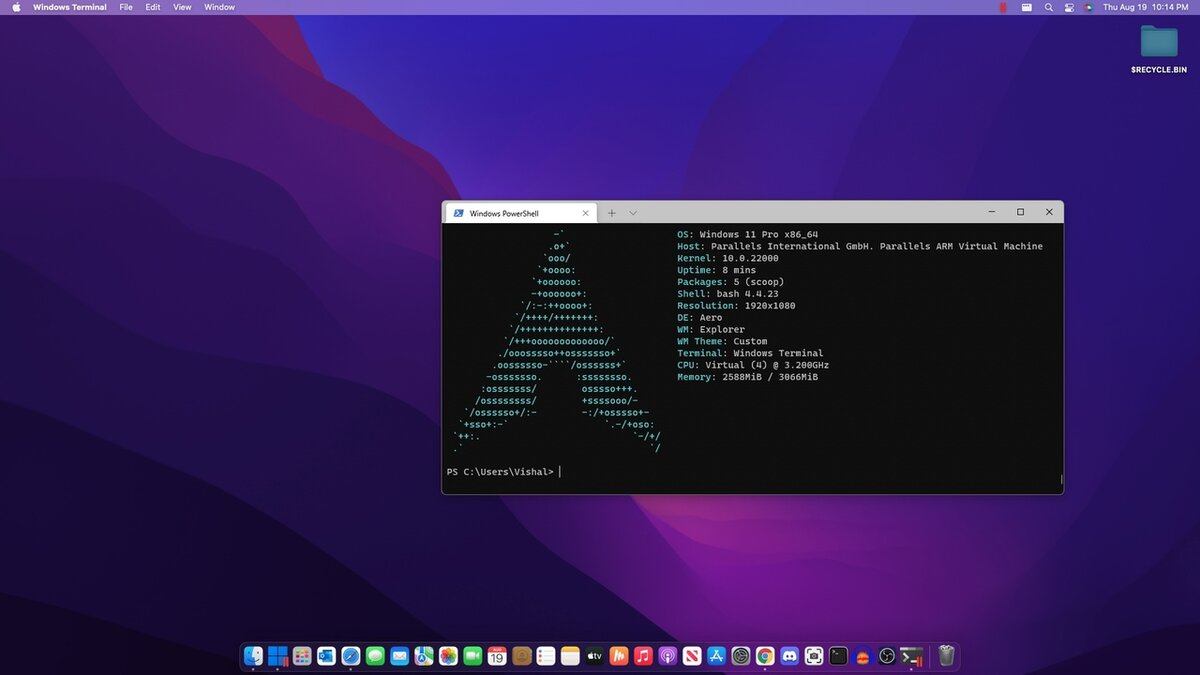Viewport: 1200px width, 675px height.
Task: Open Messages from the Dock
Action: 375,656
